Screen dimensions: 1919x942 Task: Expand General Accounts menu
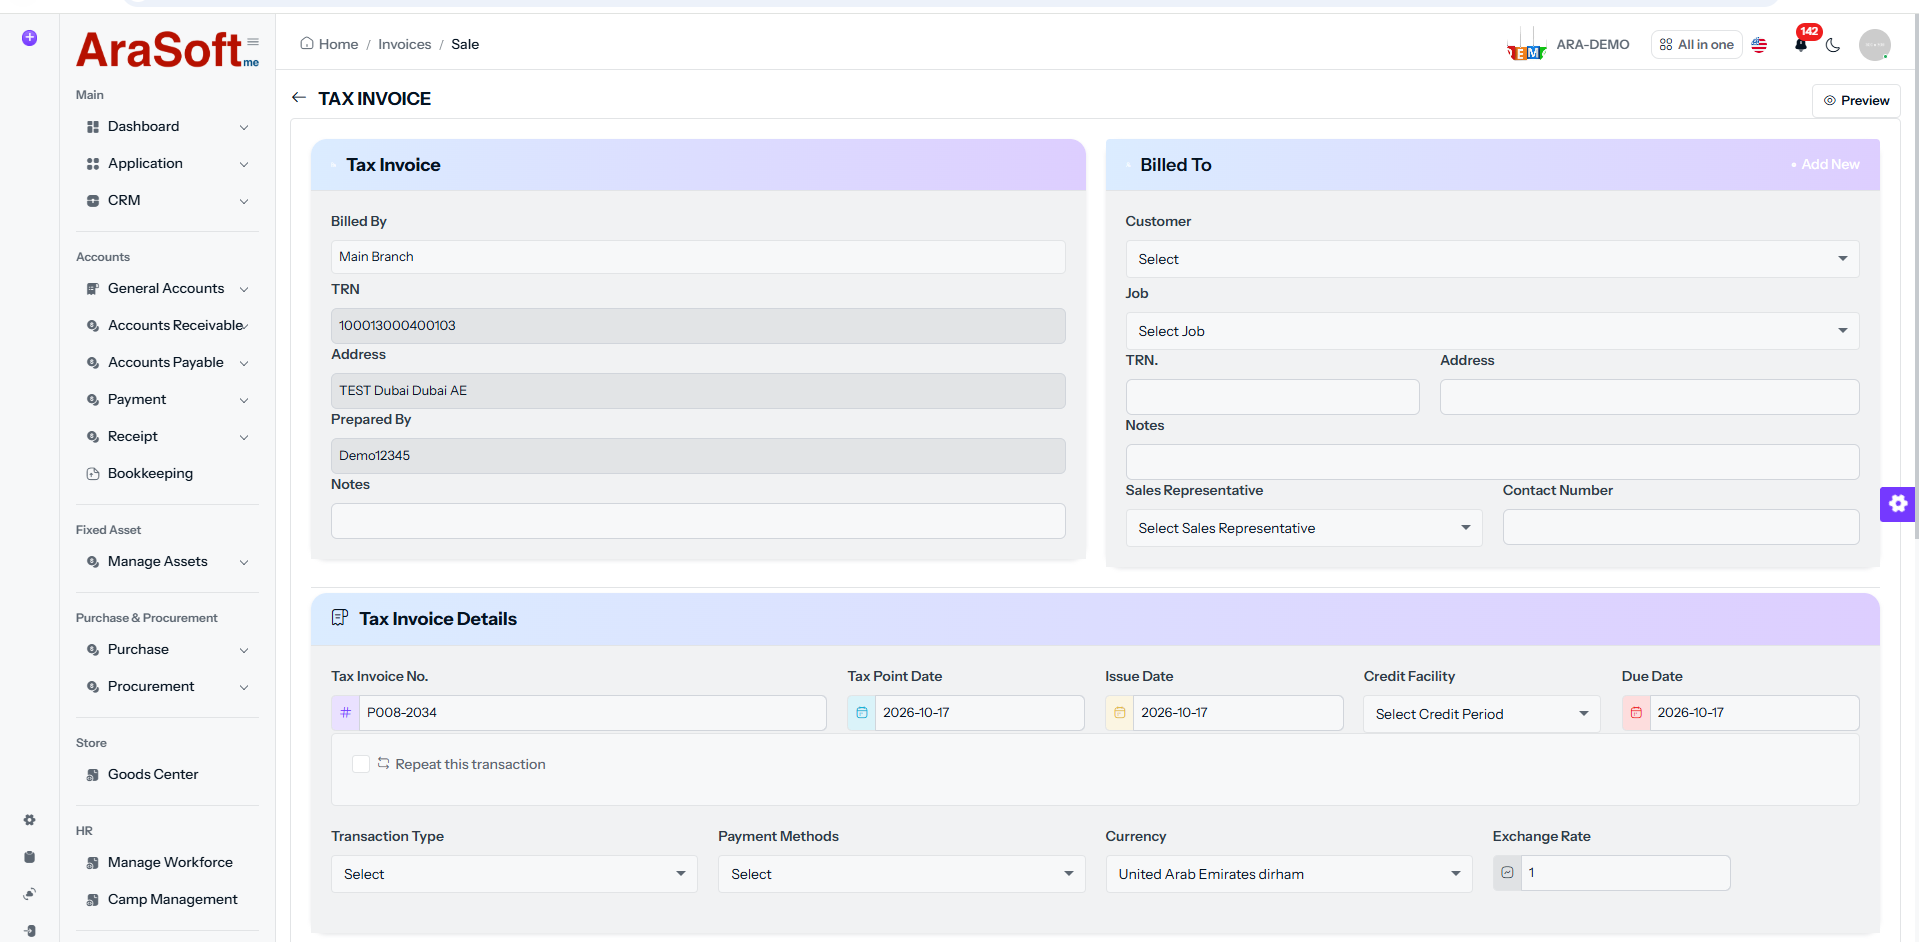point(167,289)
